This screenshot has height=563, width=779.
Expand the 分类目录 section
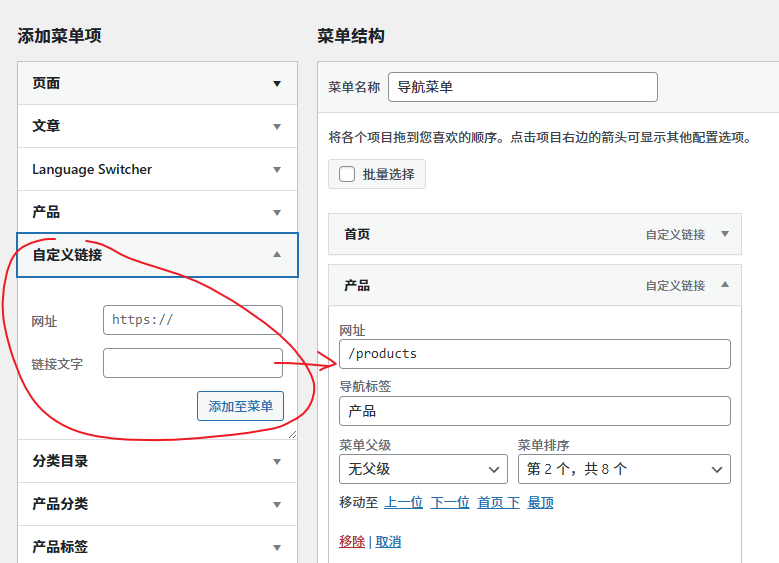[277, 462]
